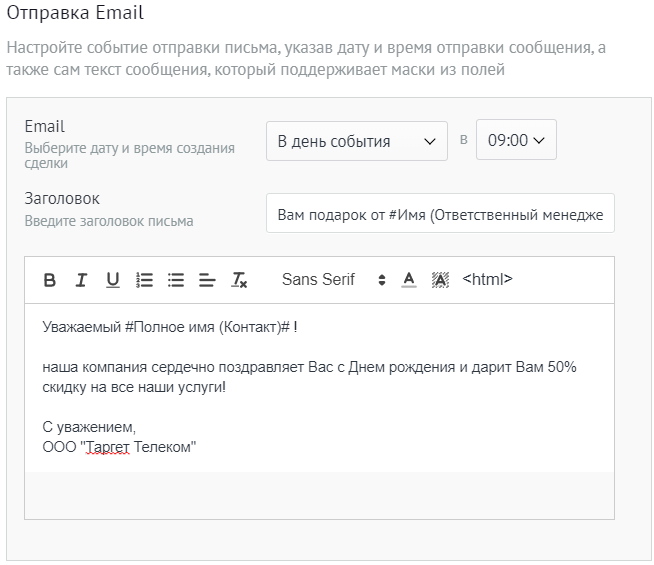
Task: Toggle bold formatting in editor toolbar
Action: (50, 280)
